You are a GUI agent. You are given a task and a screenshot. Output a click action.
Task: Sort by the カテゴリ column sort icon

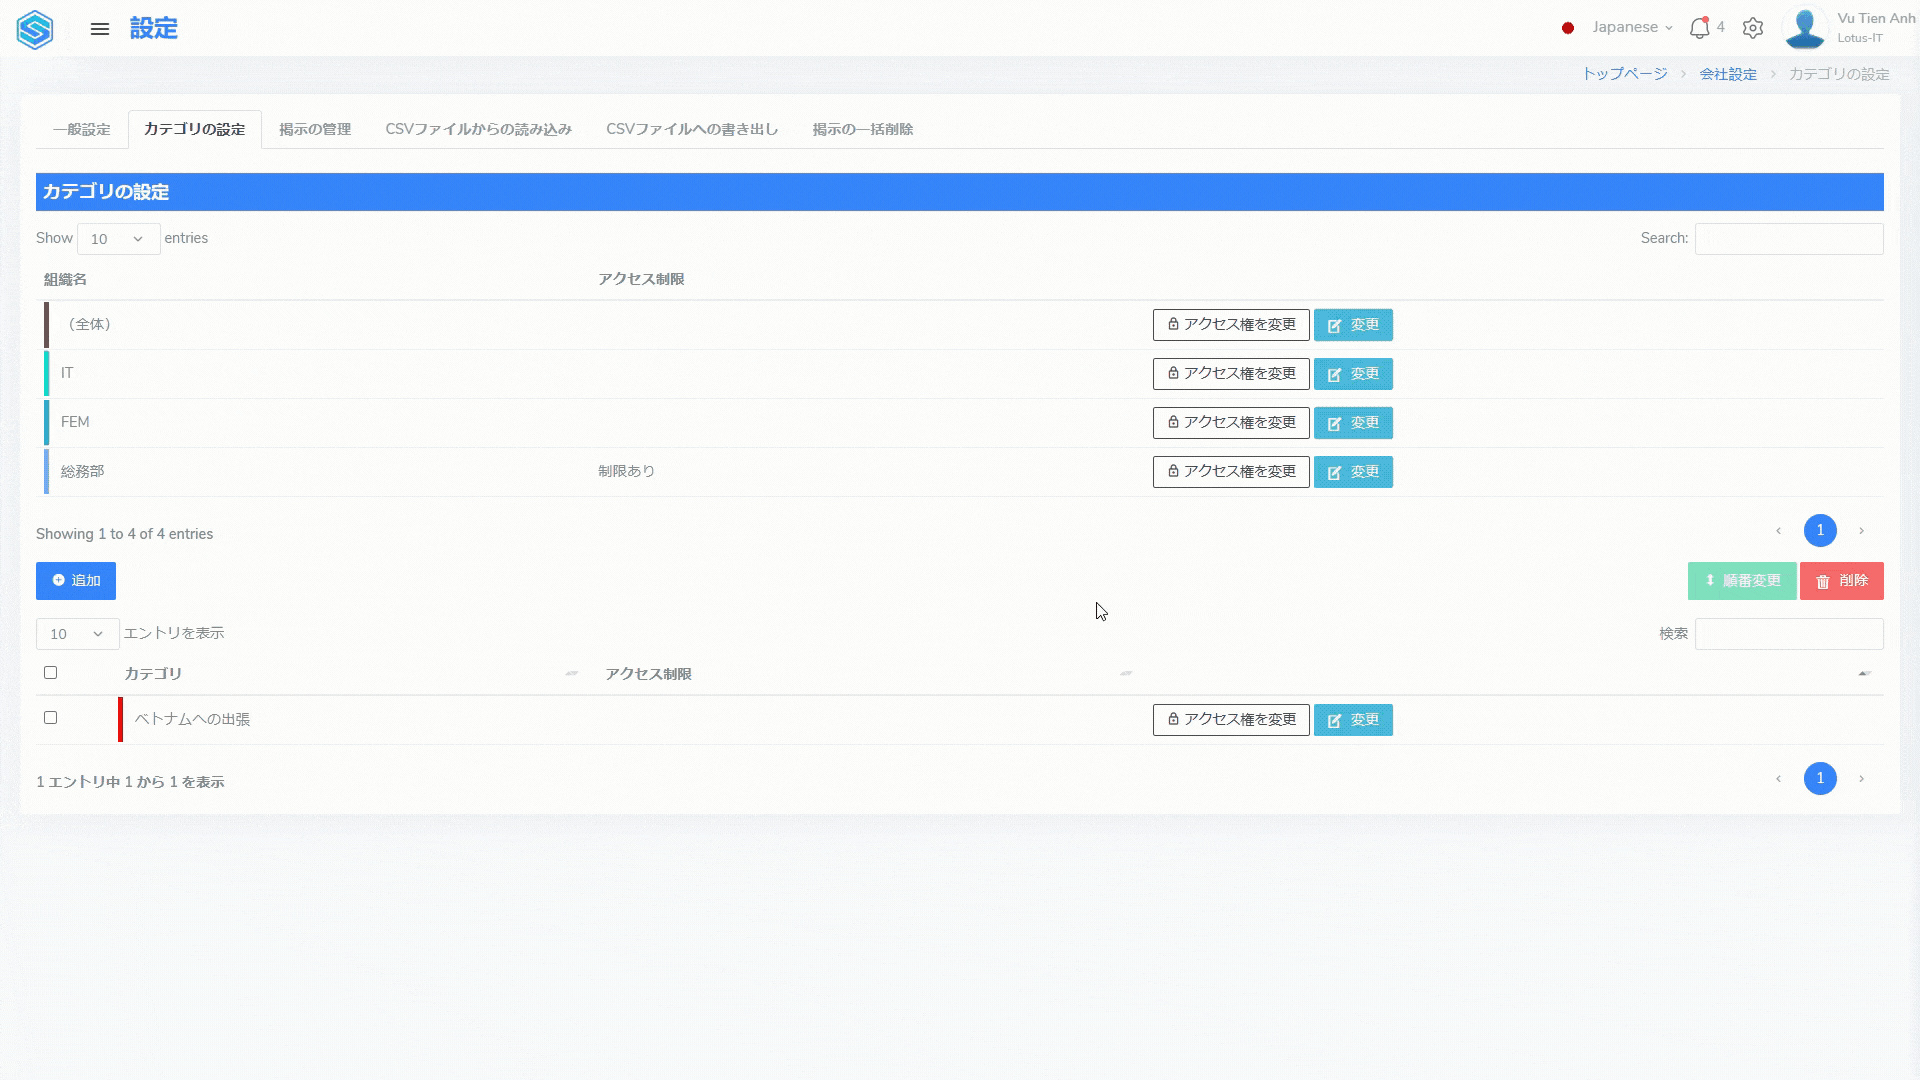click(x=572, y=674)
